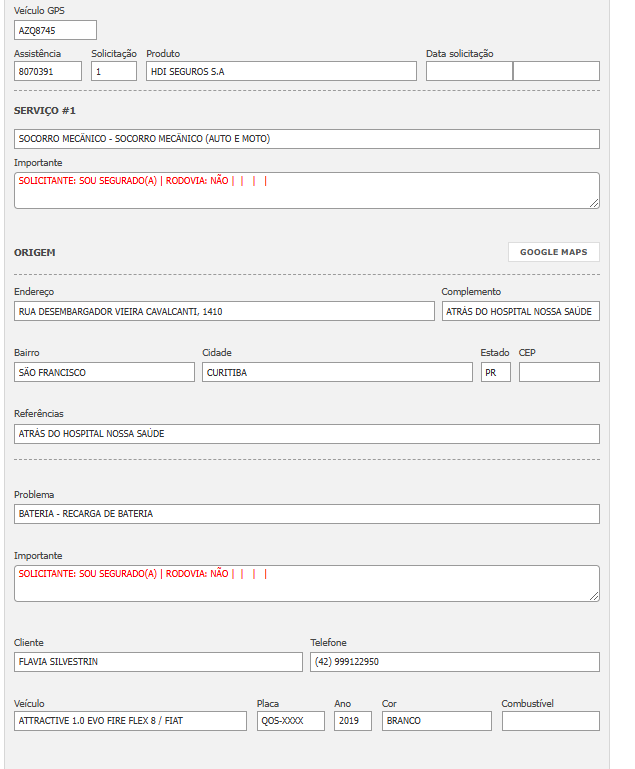Viewport: 635px width, 769px height.
Task: Focus the Estado field showing PR
Action: [495, 372]
